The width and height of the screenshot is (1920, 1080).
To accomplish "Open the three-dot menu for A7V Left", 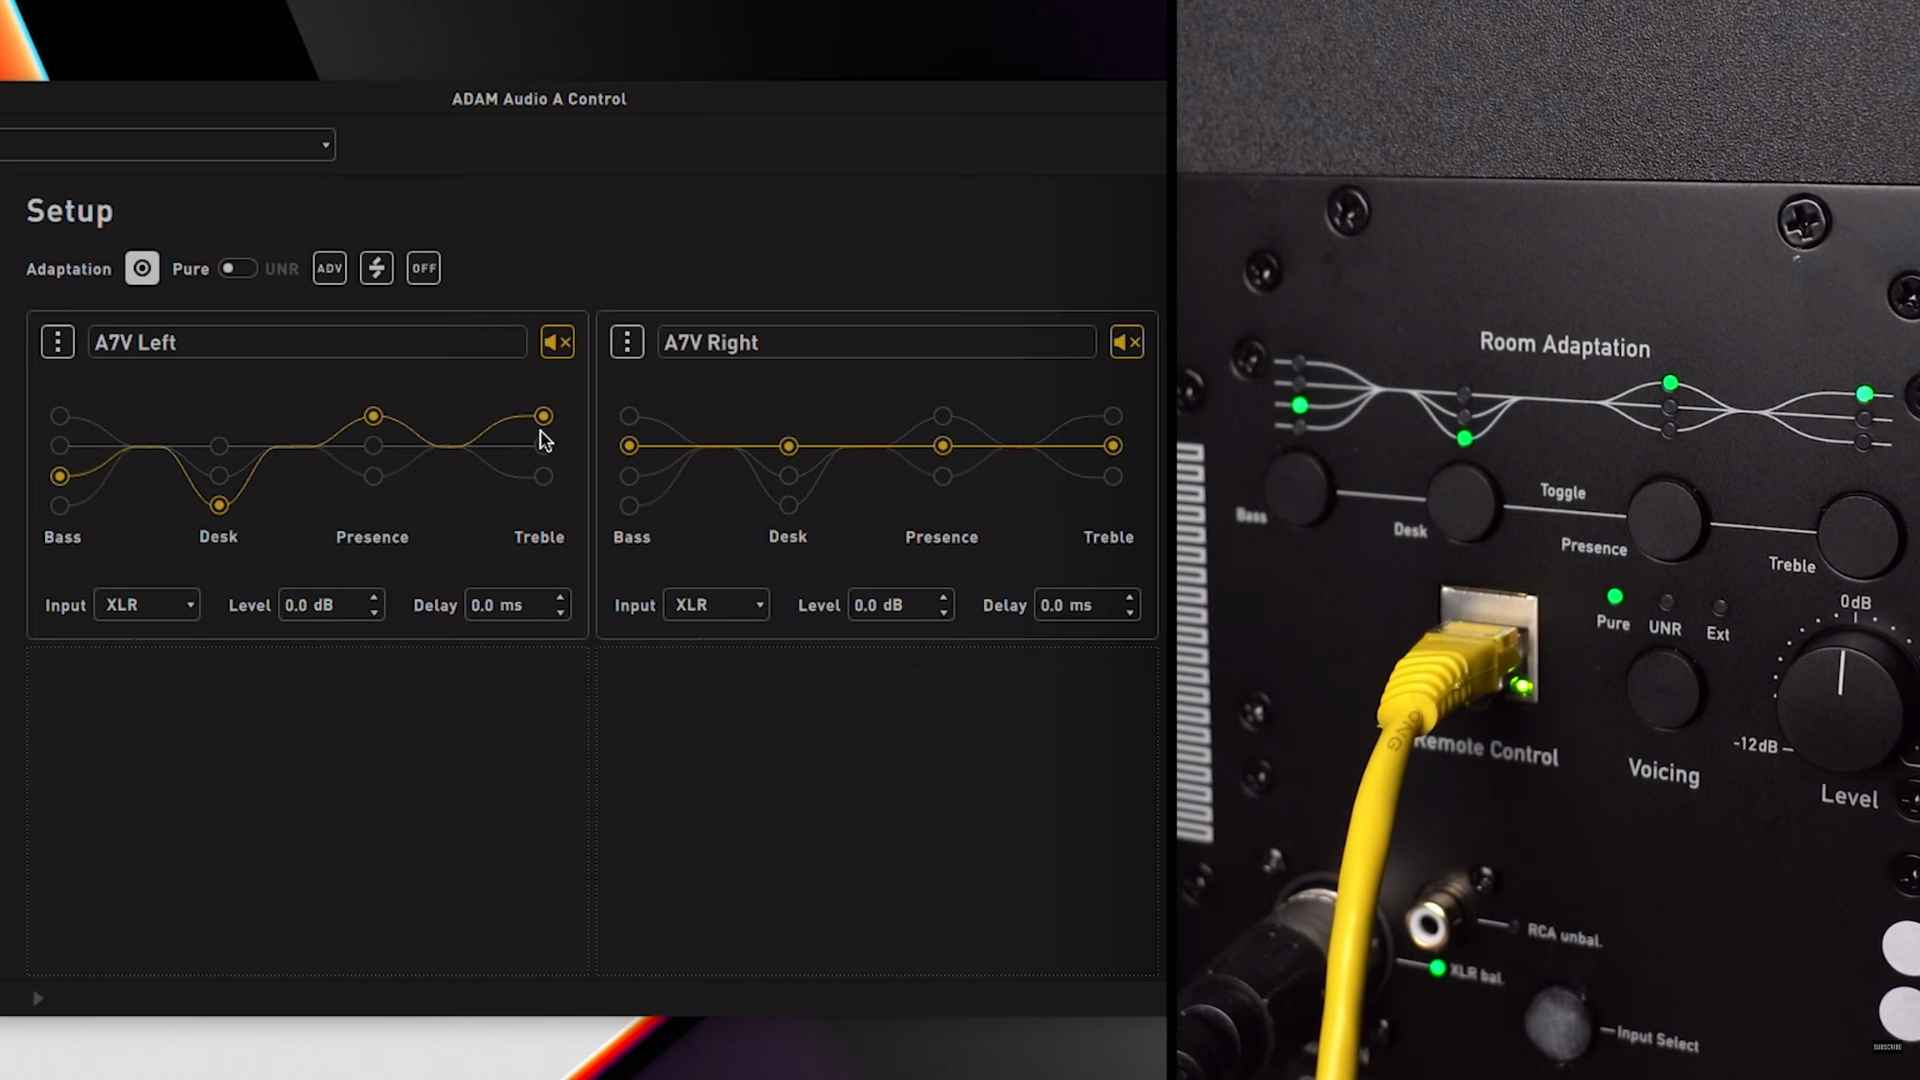I will pyautogui.click(x=58, y=342).
